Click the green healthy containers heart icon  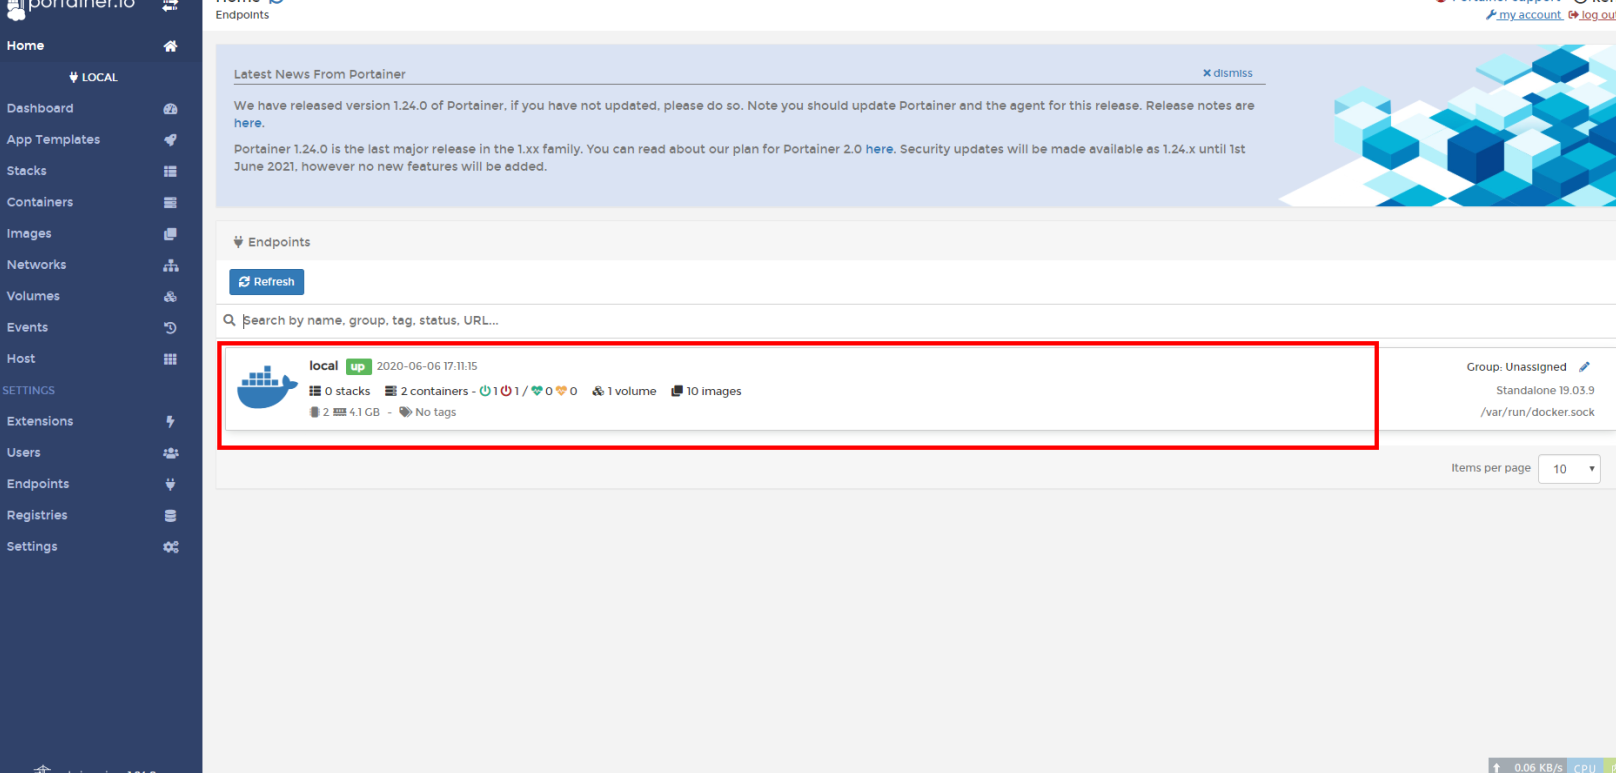537,391
